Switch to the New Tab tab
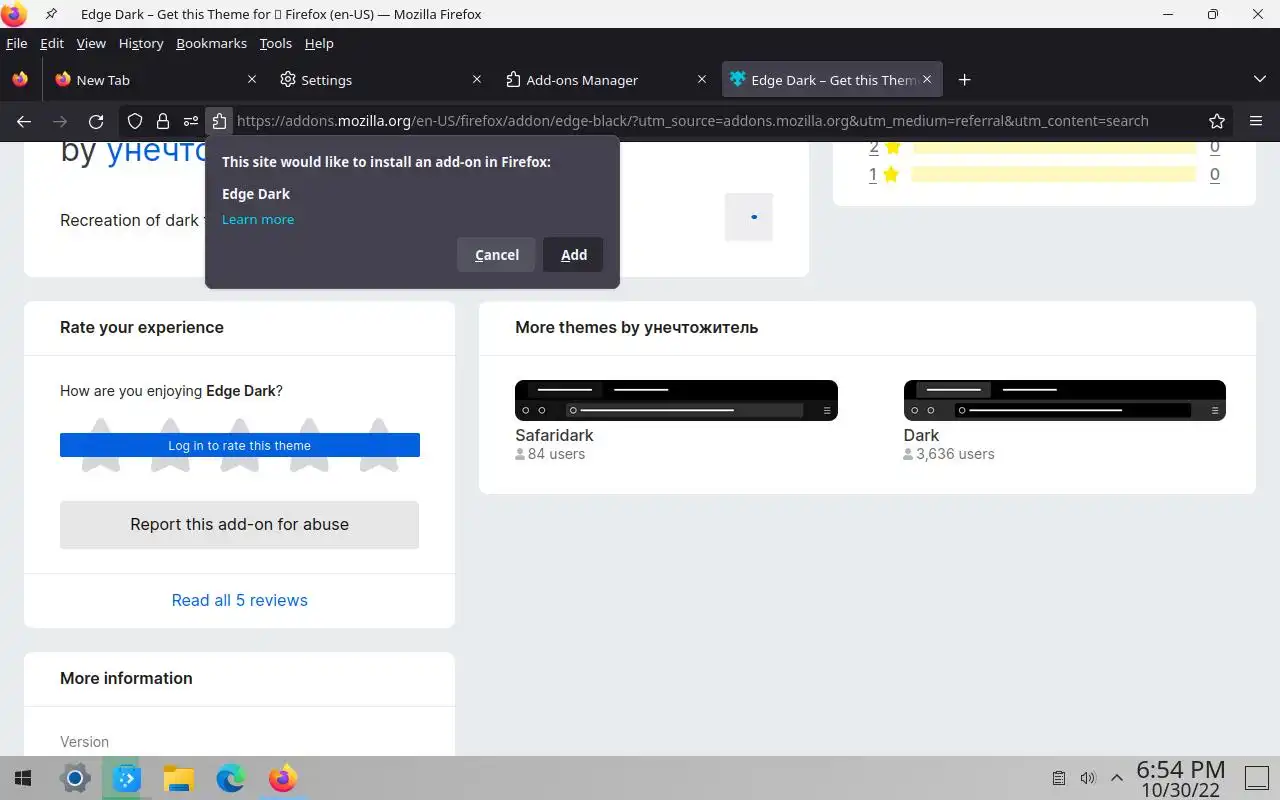 click(x=155, y=80)
